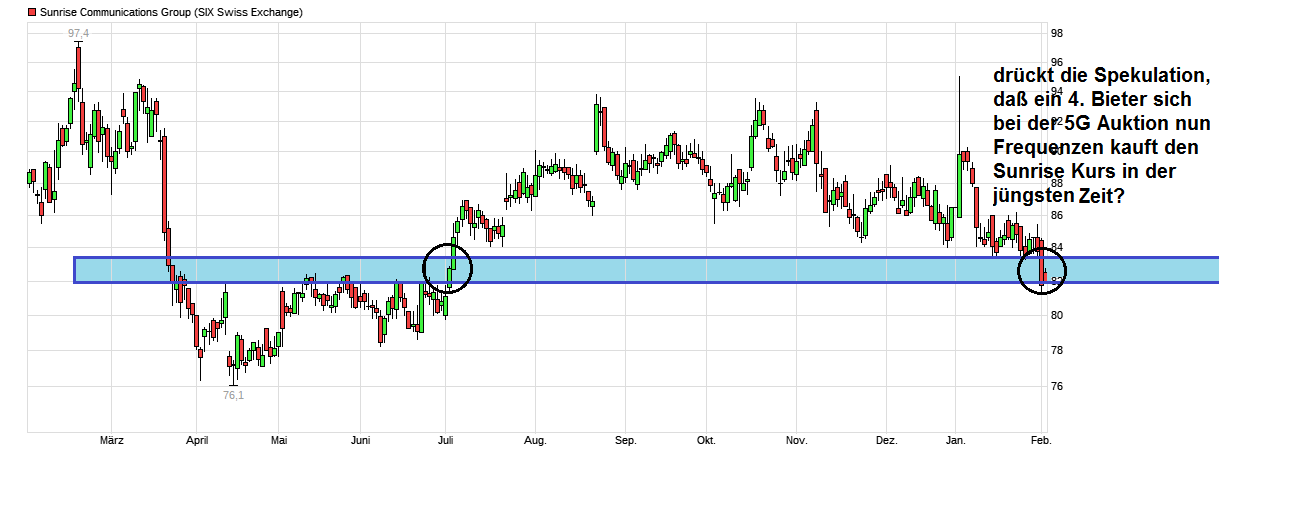Click the 'Okt.' month label

(706, 440)
